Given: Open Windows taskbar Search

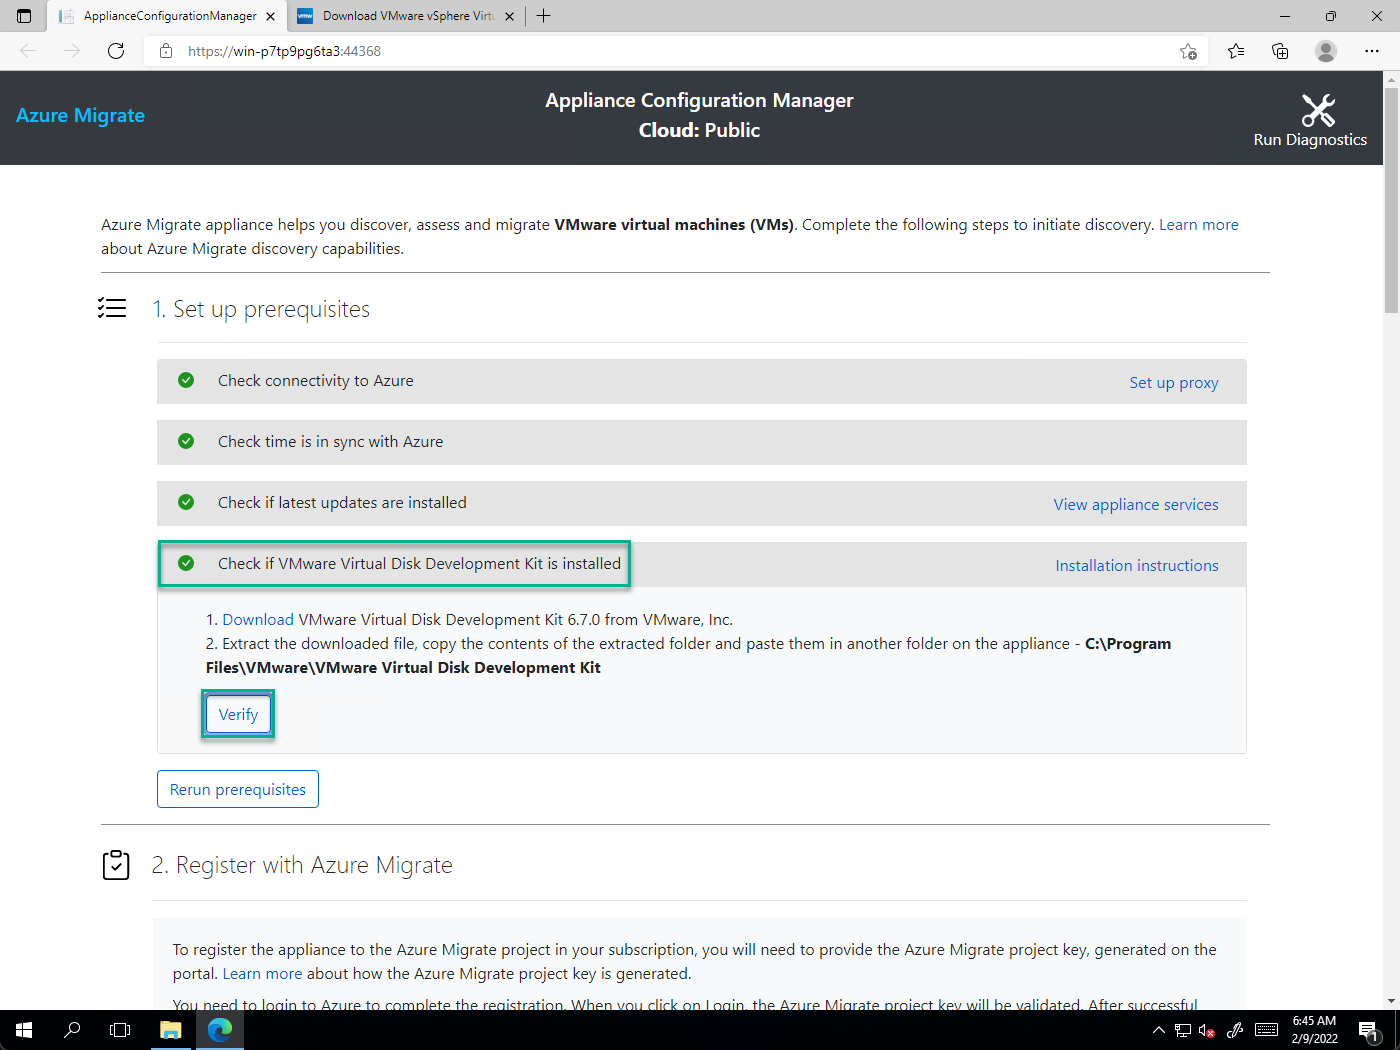Looking at the screenshot, I should [72, 1030].
